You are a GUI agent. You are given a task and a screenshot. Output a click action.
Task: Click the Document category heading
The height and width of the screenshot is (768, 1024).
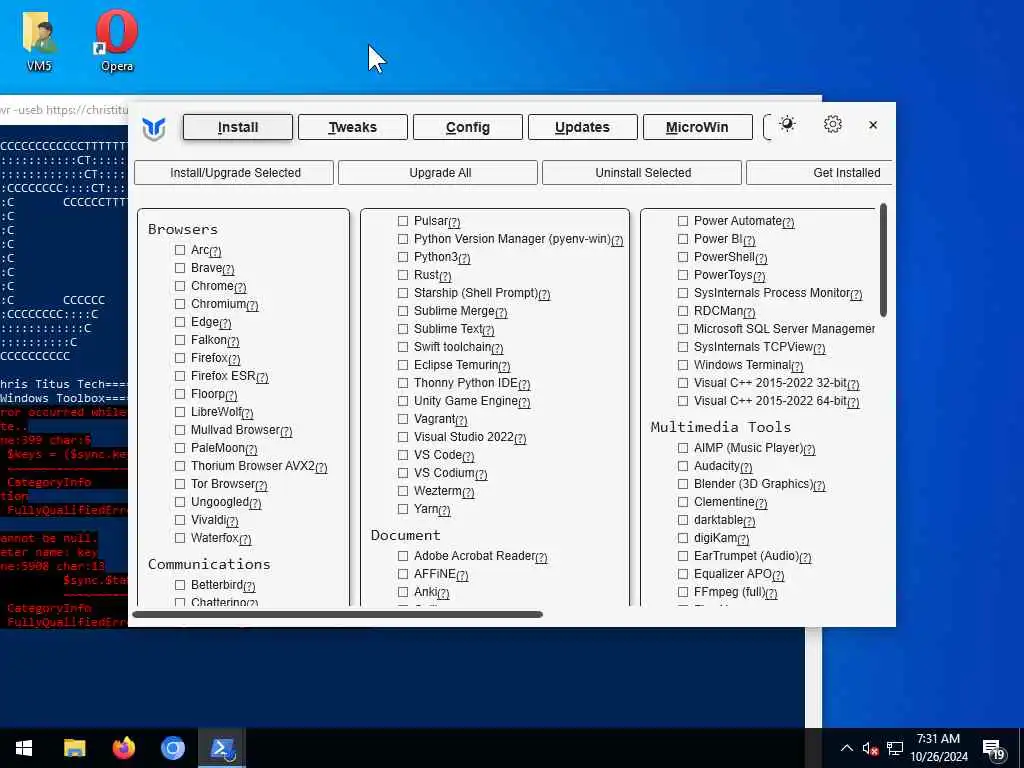406,535
